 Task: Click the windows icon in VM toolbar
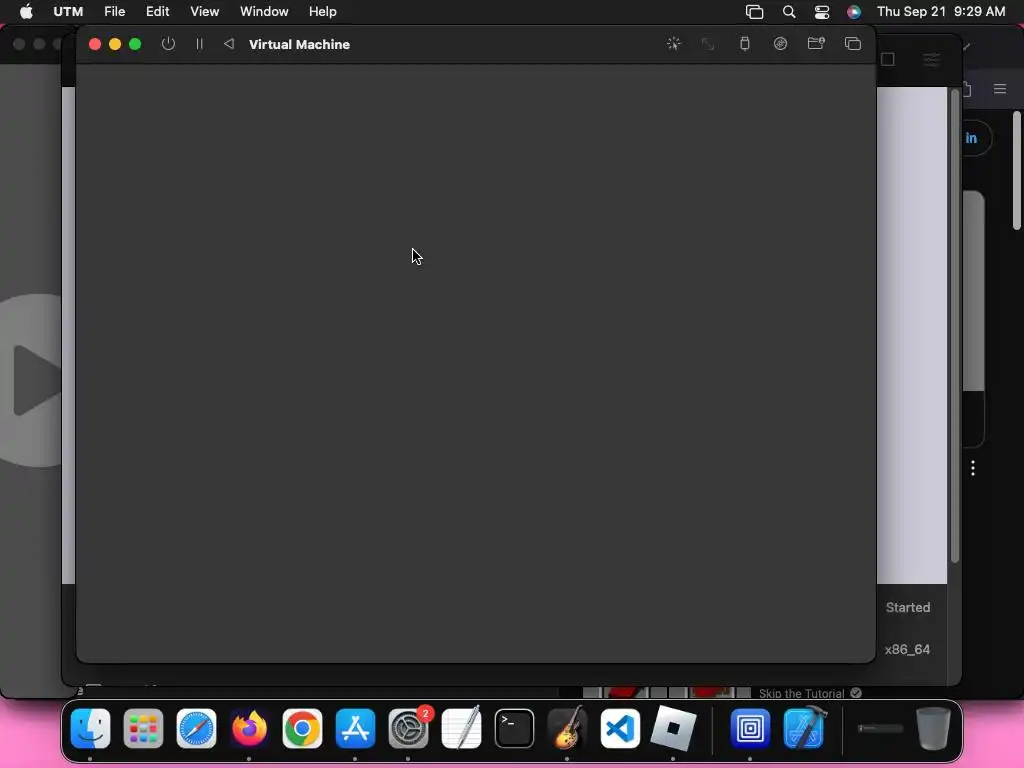point(852,44)
